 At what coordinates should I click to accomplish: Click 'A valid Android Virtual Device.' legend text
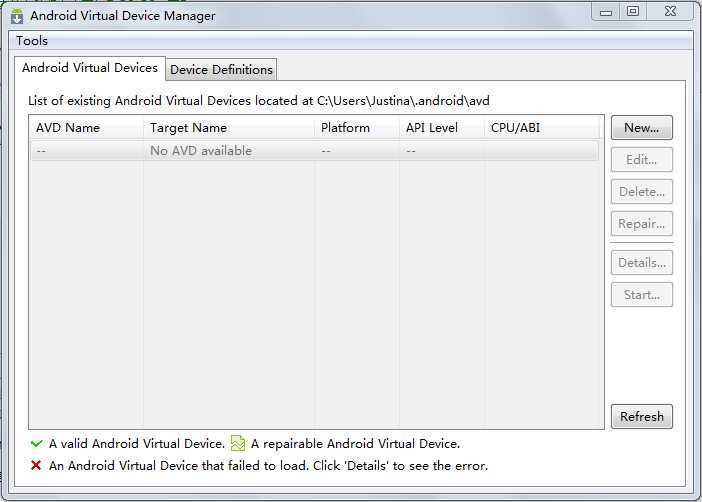pos(137,444)
